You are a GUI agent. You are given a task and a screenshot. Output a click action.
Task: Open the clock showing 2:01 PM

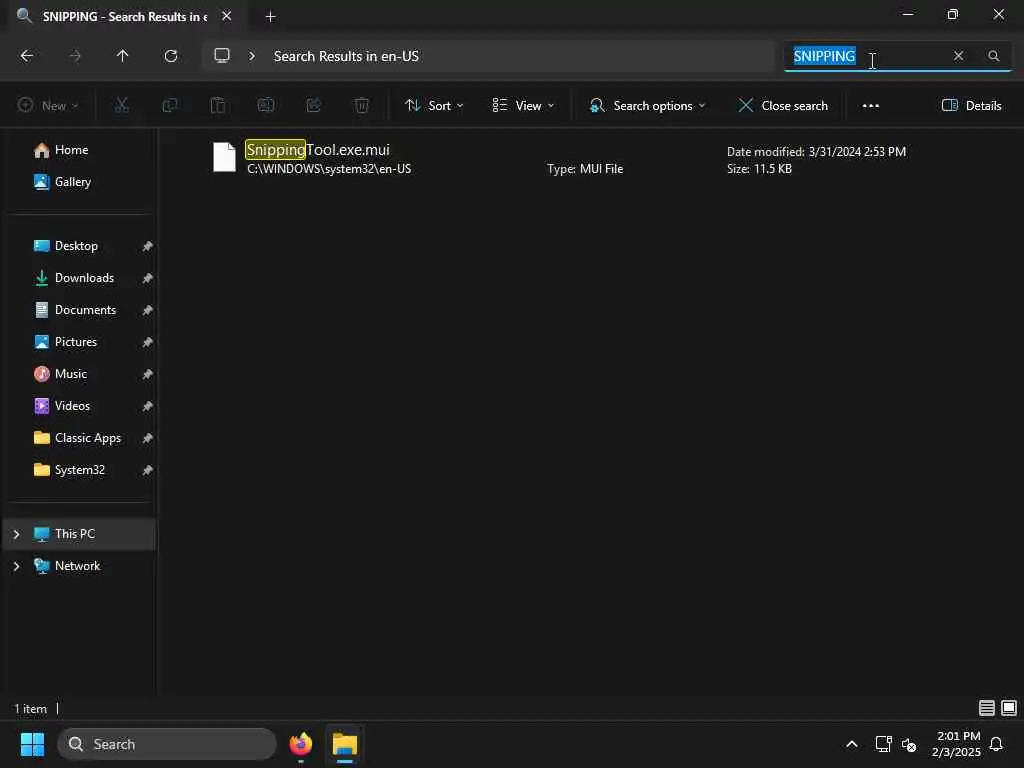(956, 744)
